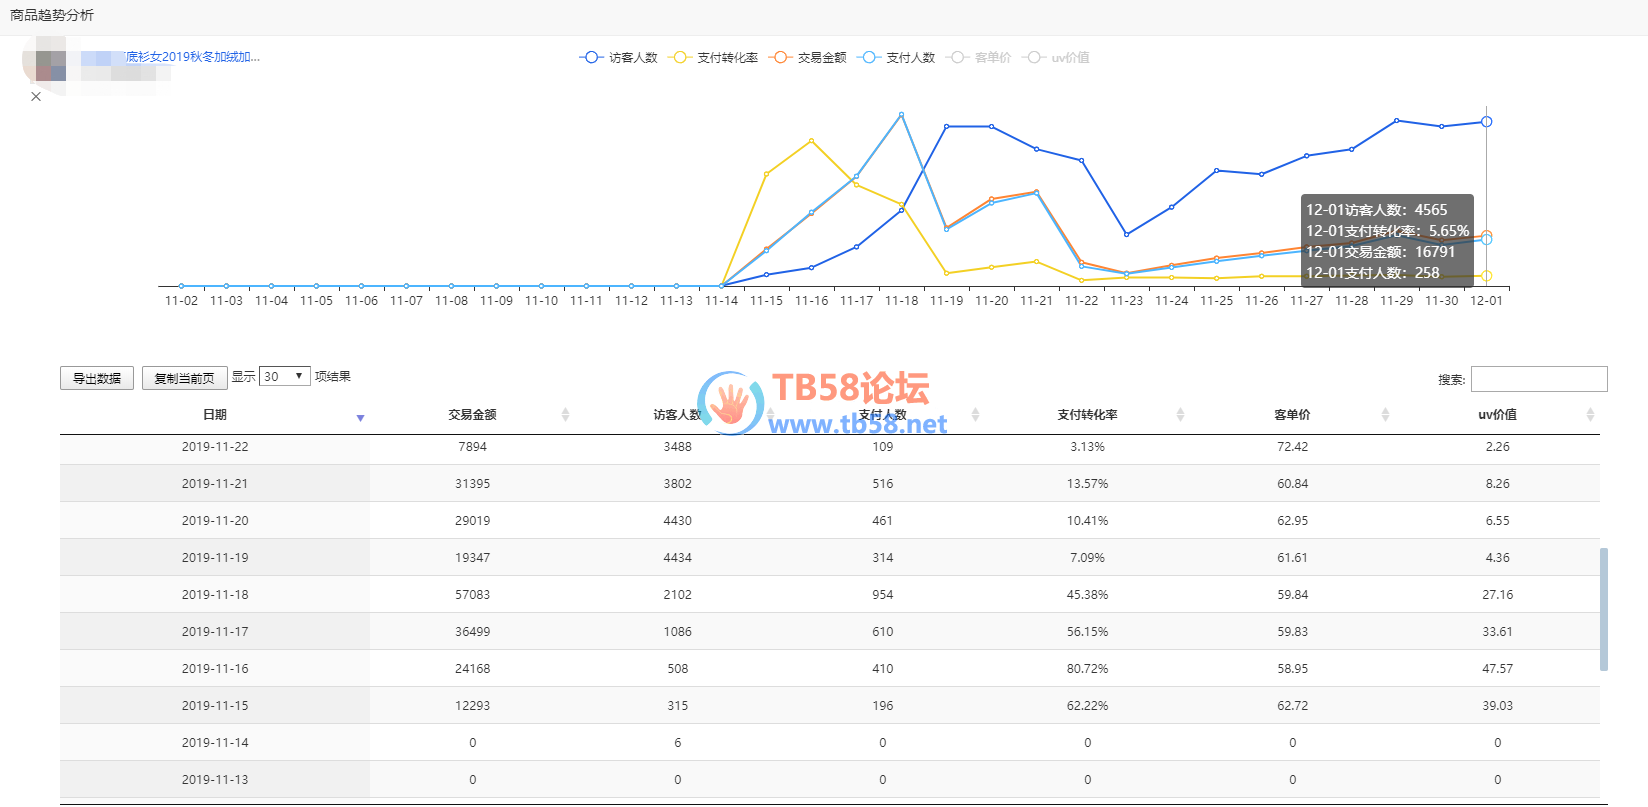
Task: Toggle 交易金额 series in chart legend
Action: tap(809, 58)
